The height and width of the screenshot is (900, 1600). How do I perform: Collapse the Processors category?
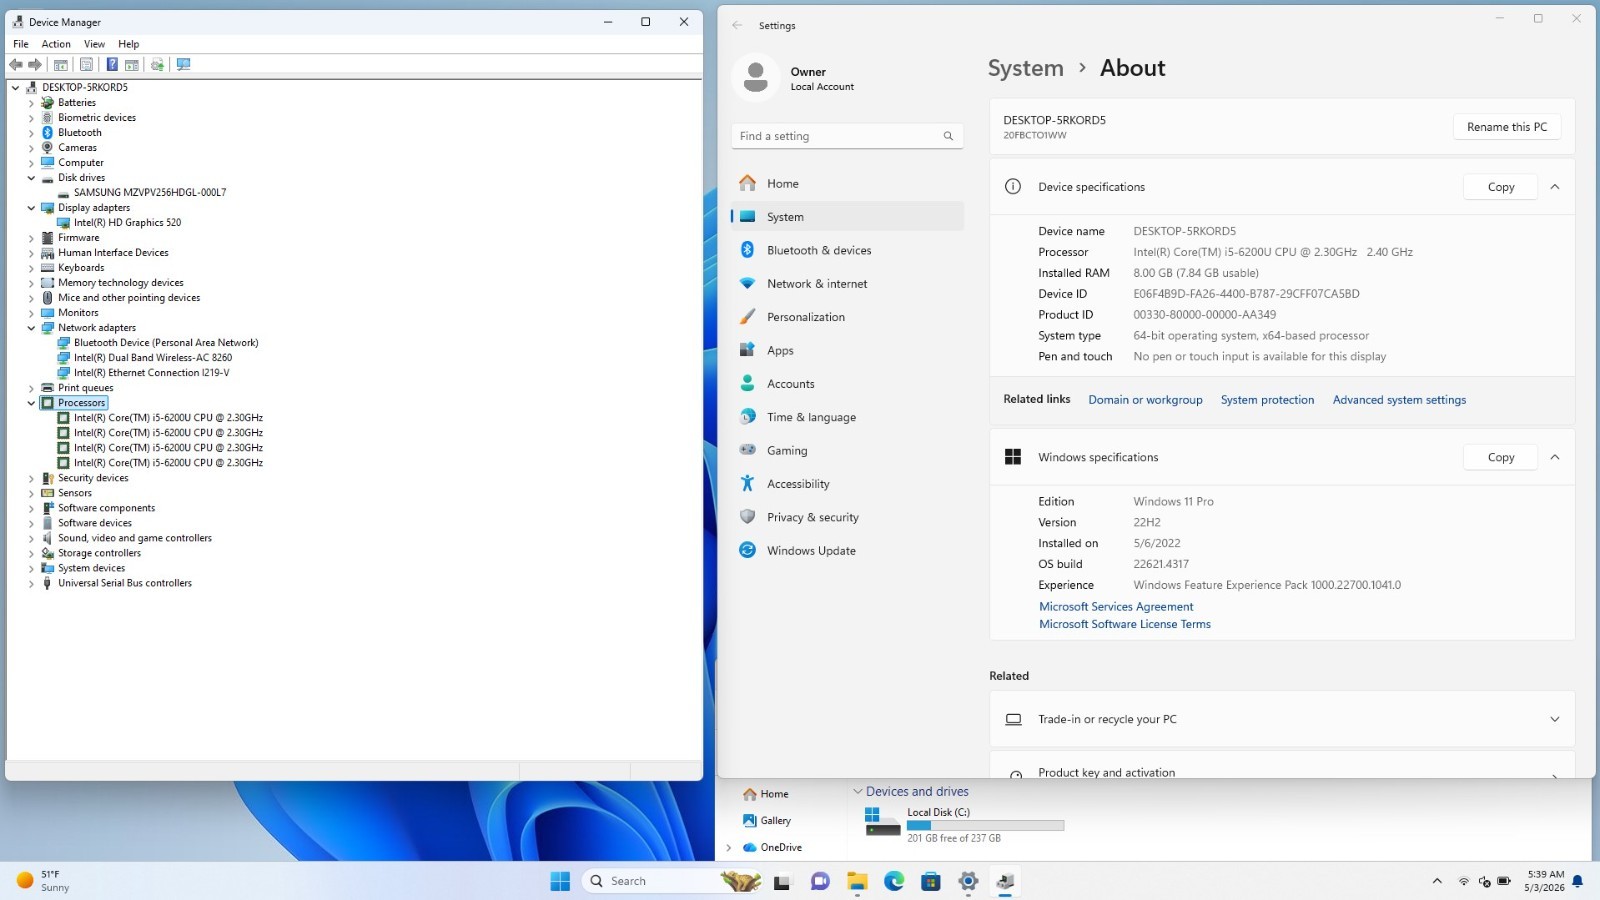(31, 403)
